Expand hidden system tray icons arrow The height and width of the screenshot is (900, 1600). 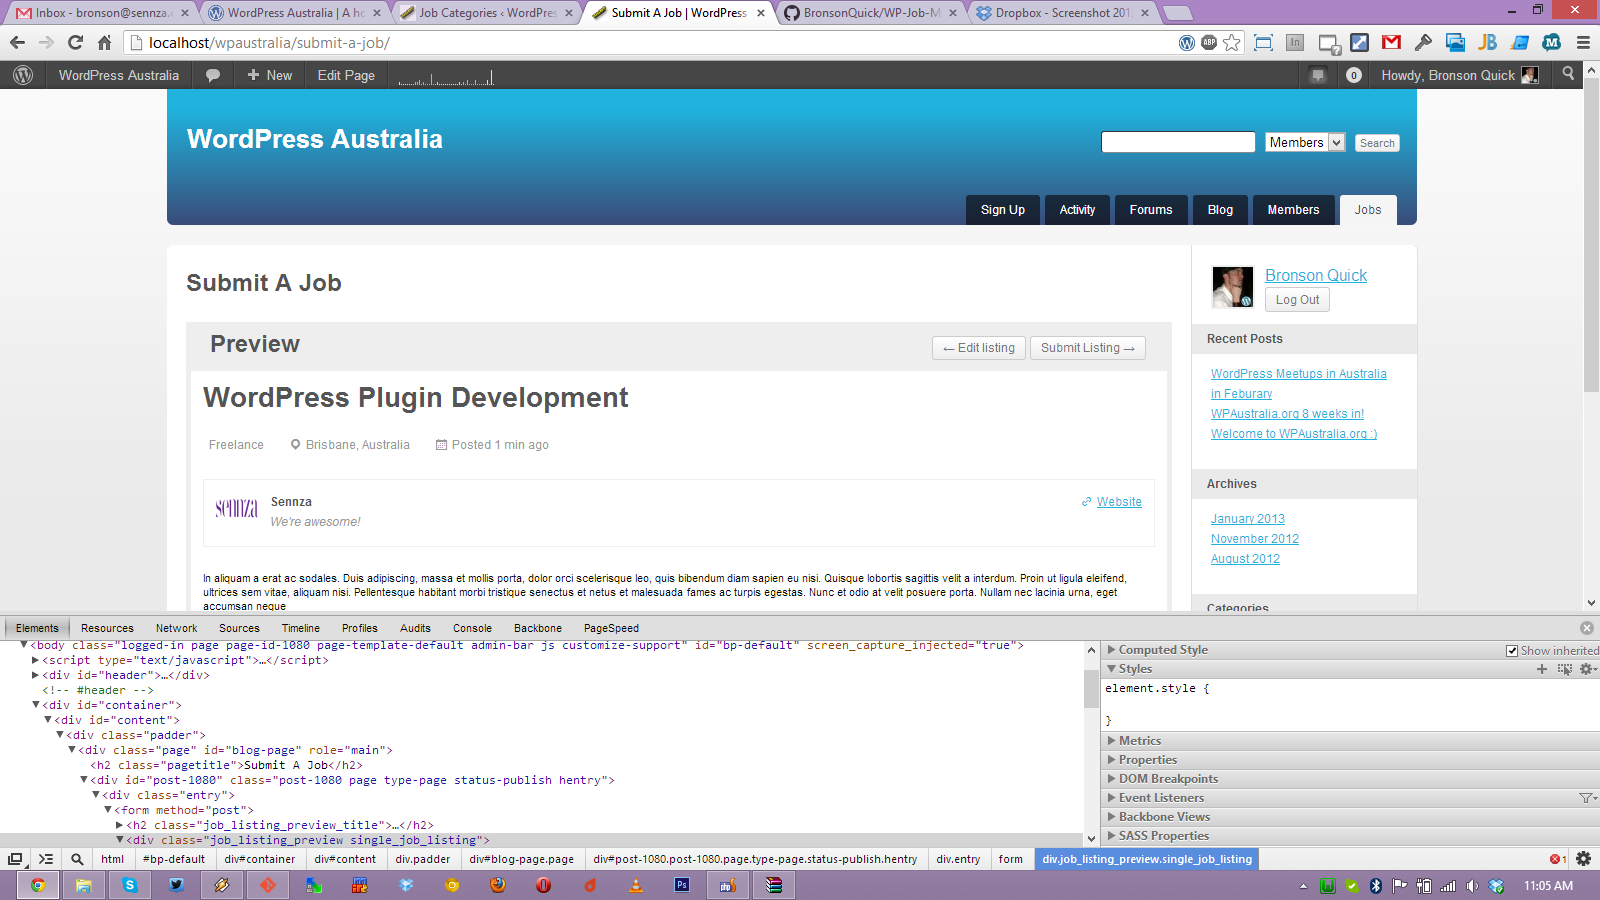(x=1303, y=886)
